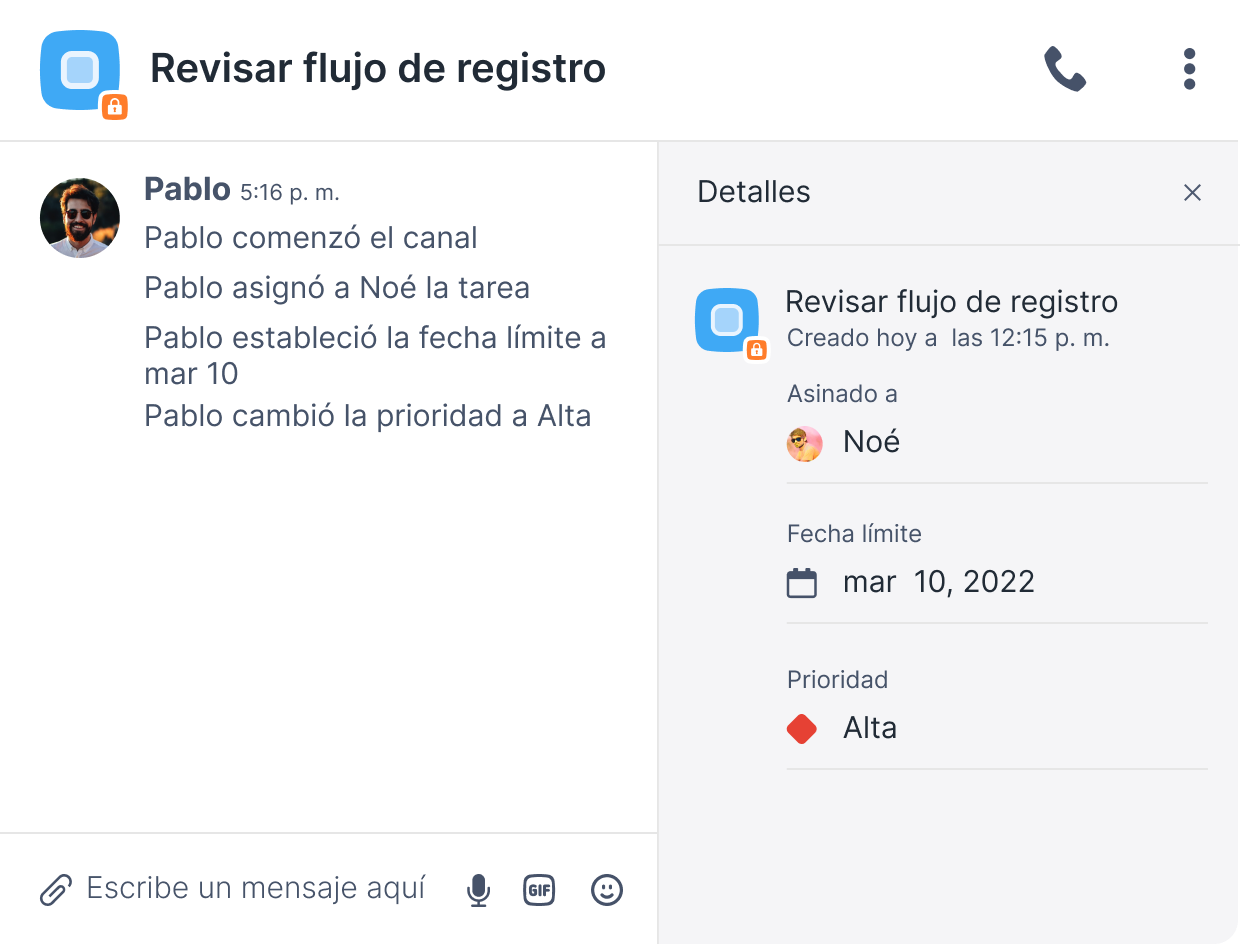This screenshot has height=944, width=1240.
Task: Click Noé's small avatar in details
Action: click(805, 443)
